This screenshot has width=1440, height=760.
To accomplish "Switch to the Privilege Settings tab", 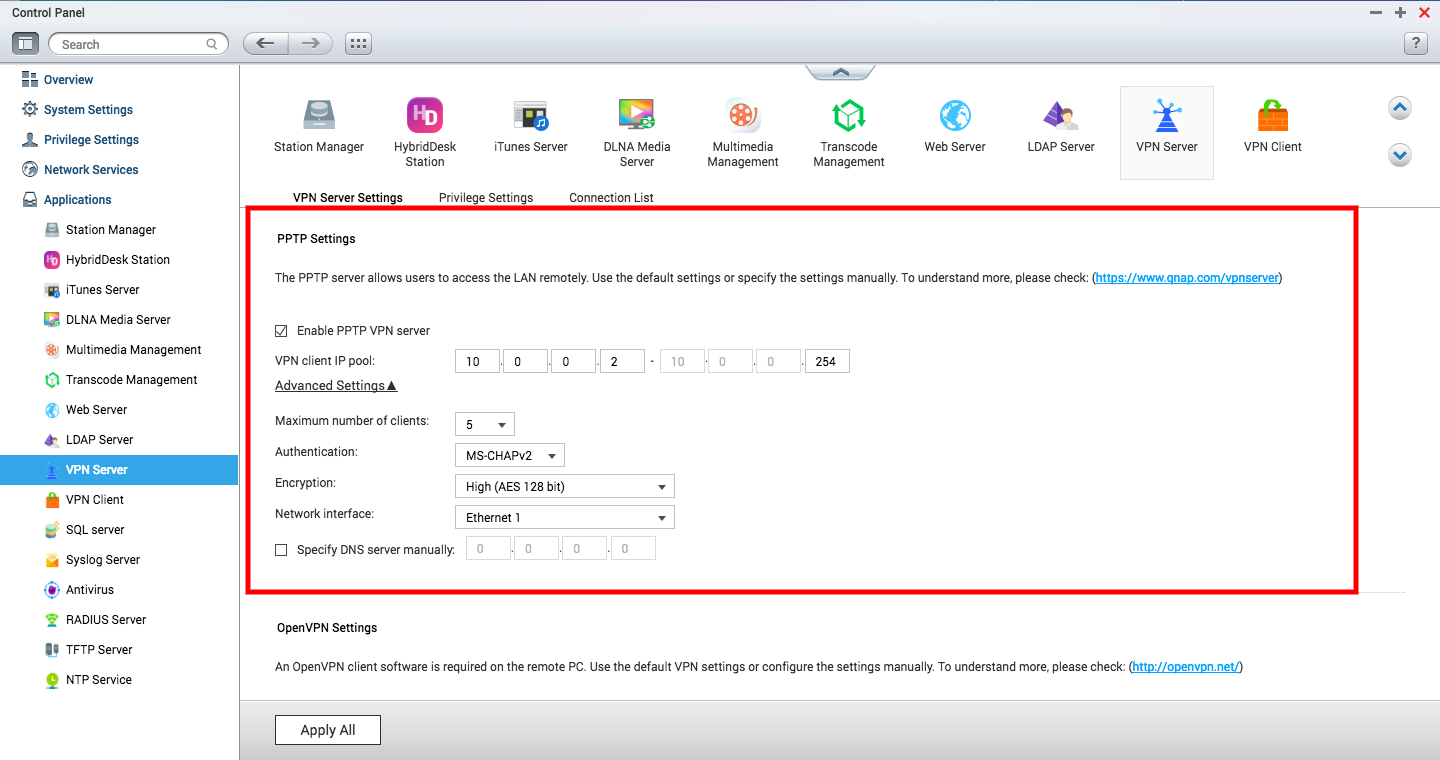I will click(x=486, y=198).
